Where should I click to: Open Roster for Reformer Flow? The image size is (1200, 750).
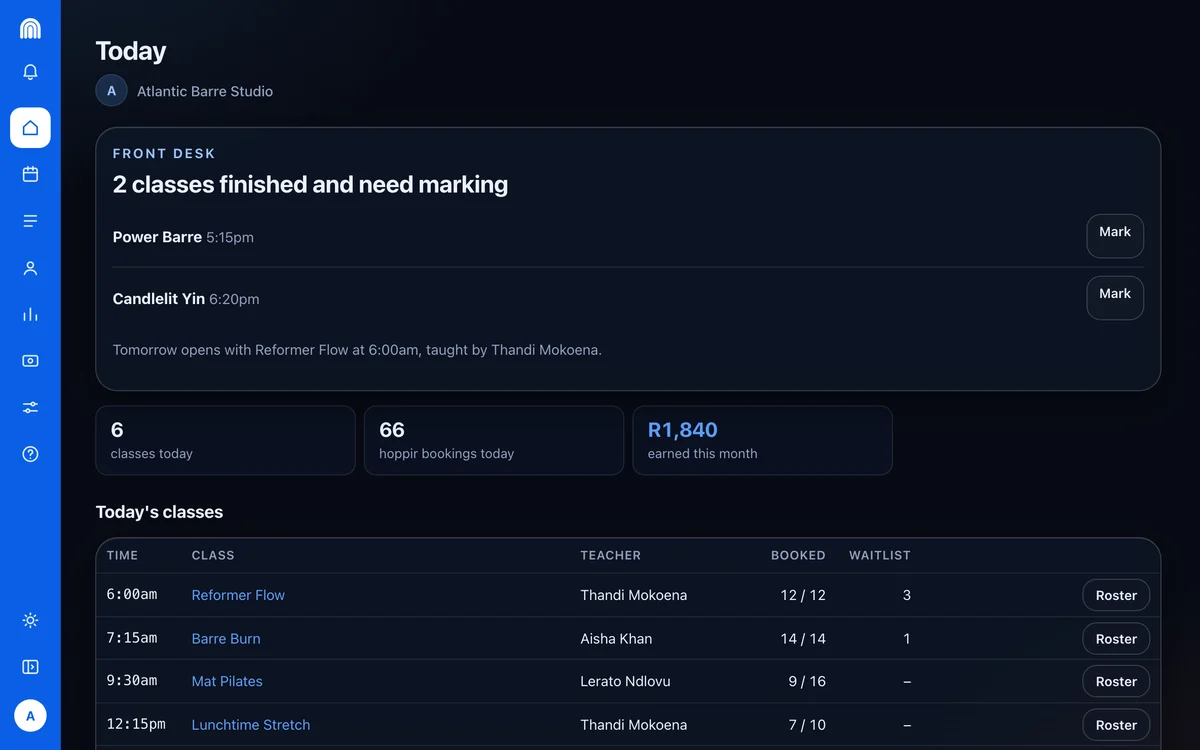1116,595
